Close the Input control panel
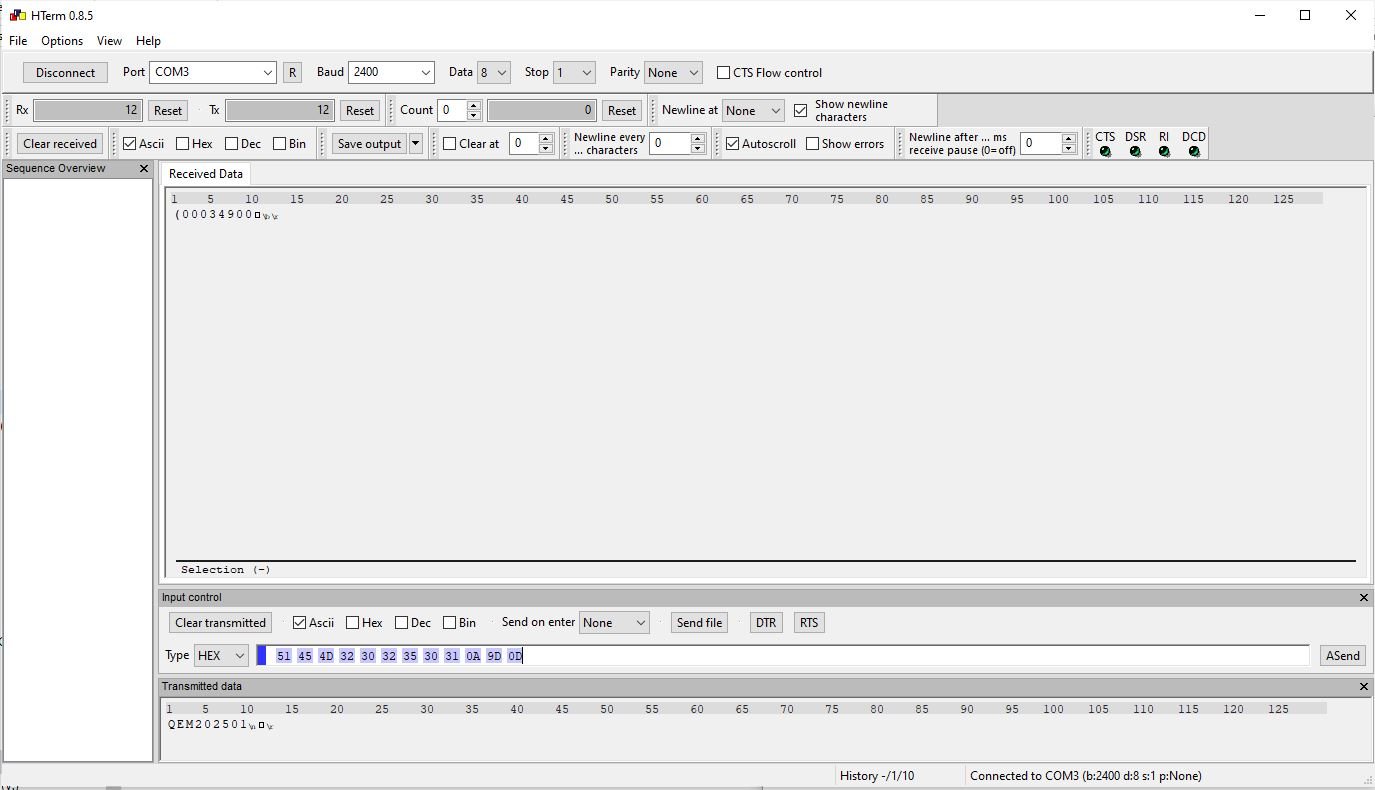1375x790 pixels. tap(1363, 597)
